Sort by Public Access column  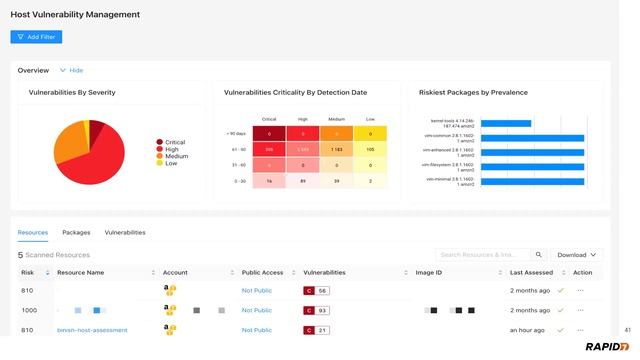[293, 273]
